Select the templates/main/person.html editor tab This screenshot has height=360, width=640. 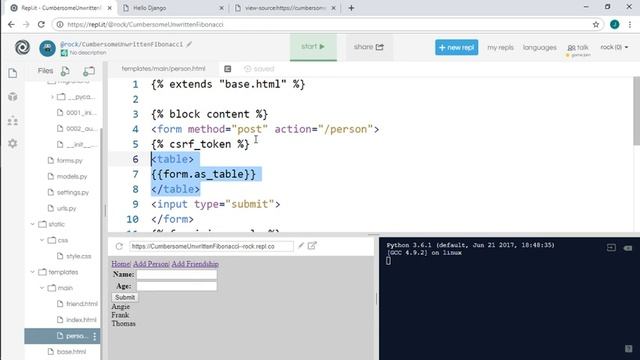pos(163,69)
